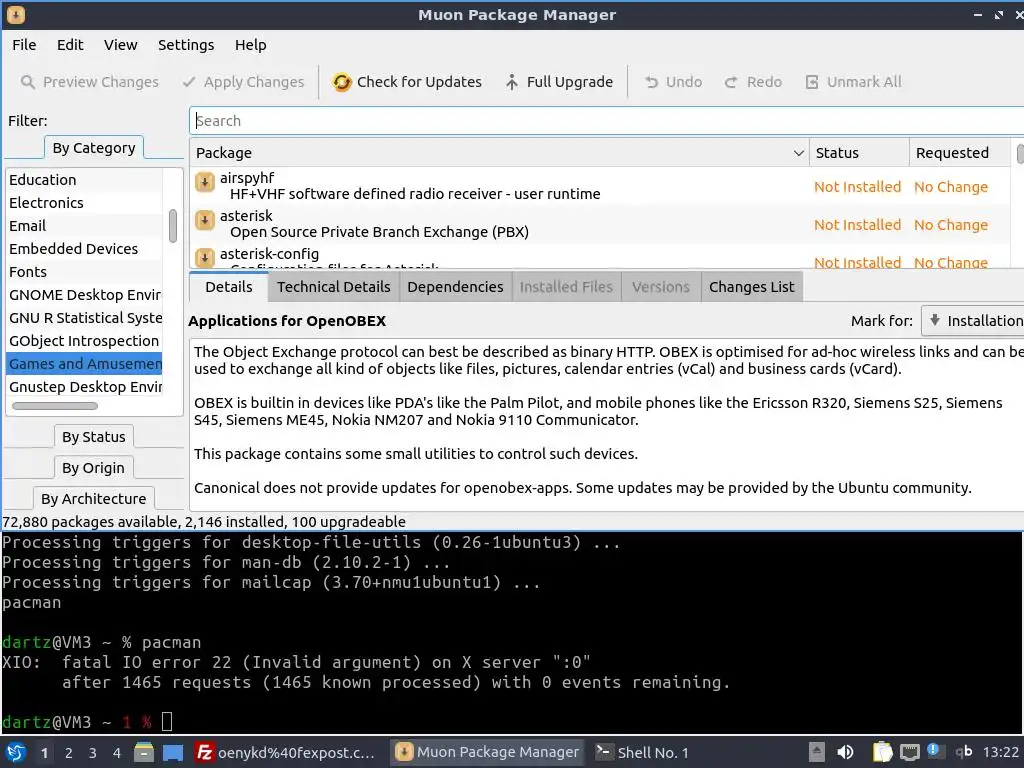The image size is (1024, 768).
Task: Switch to workspace 4
Action: click(117, 753)
